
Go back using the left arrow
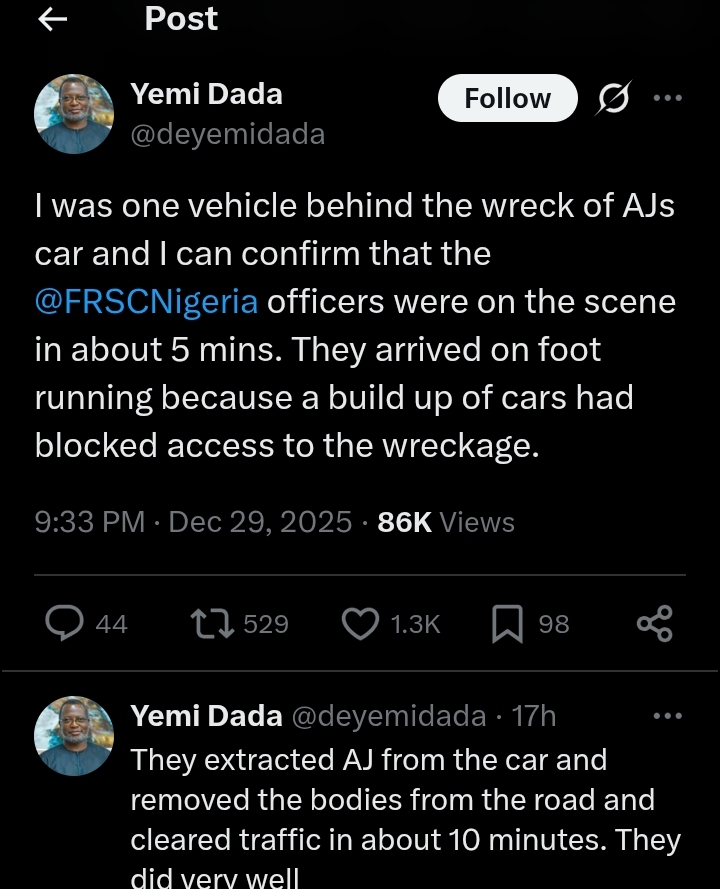[x=52, y=20]
